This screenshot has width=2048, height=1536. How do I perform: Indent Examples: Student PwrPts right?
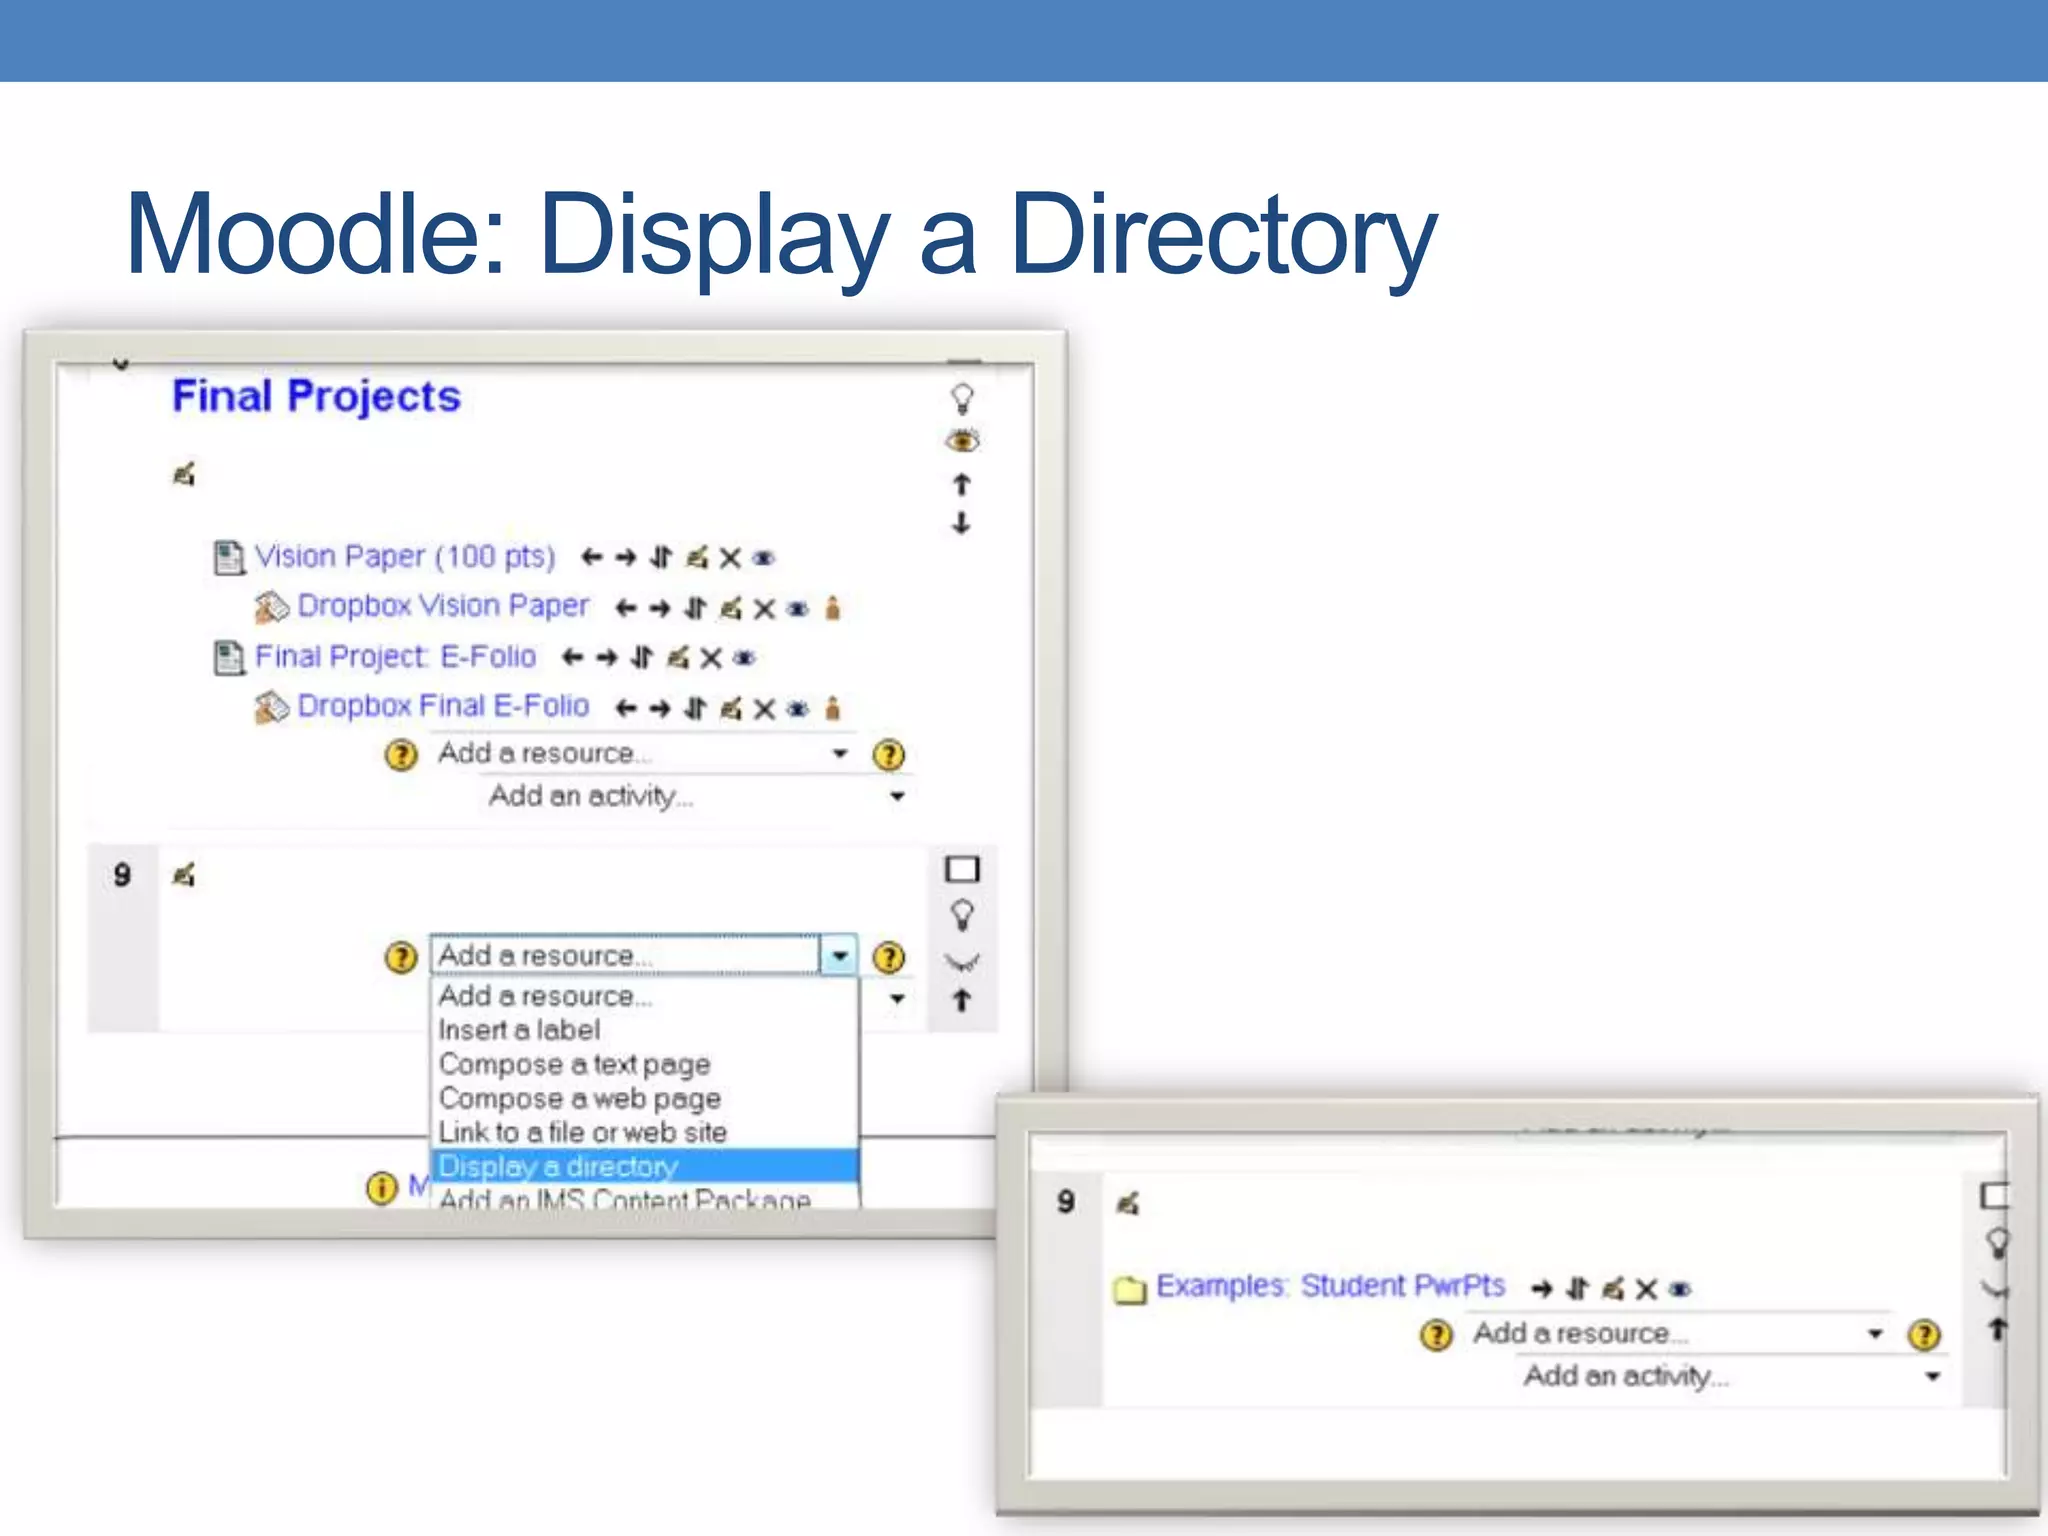point(1541,1289)
